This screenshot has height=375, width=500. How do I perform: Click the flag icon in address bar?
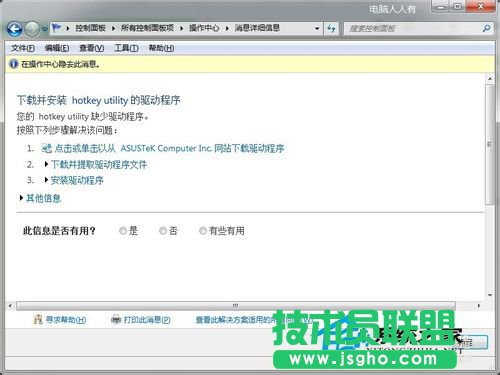(x=56, y=28)
